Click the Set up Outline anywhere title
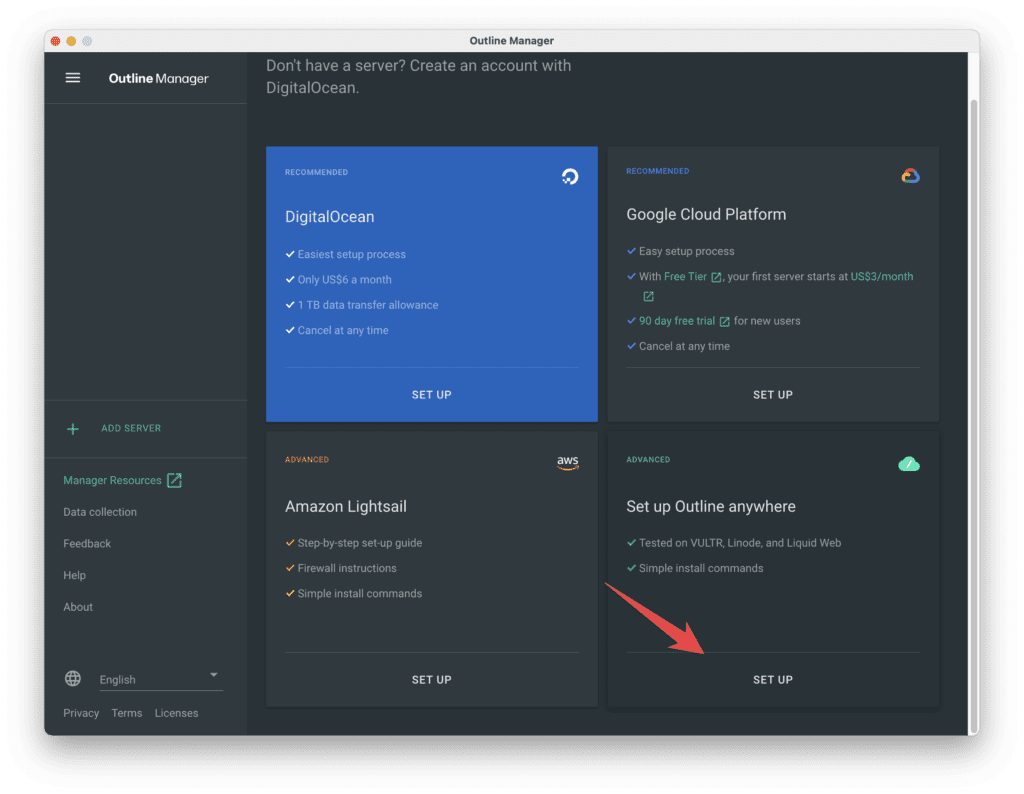Image resolution: width=1024 pixels, height=794 pixels. [711, 507]
